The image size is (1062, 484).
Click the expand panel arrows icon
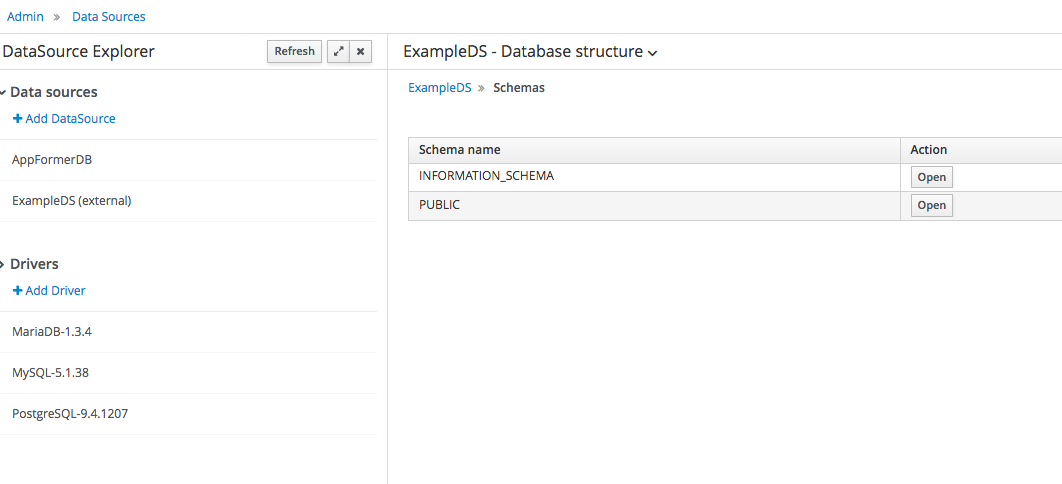(339, 51)
